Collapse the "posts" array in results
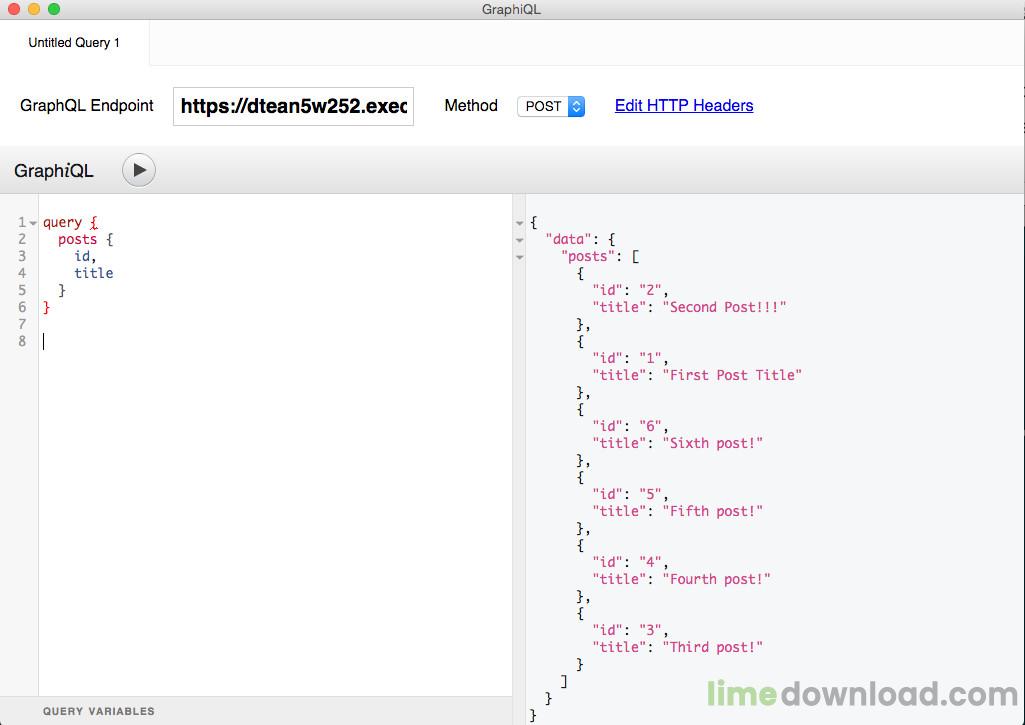The width and height of the screenshot is (1025, 725). [x=519, y=257]
